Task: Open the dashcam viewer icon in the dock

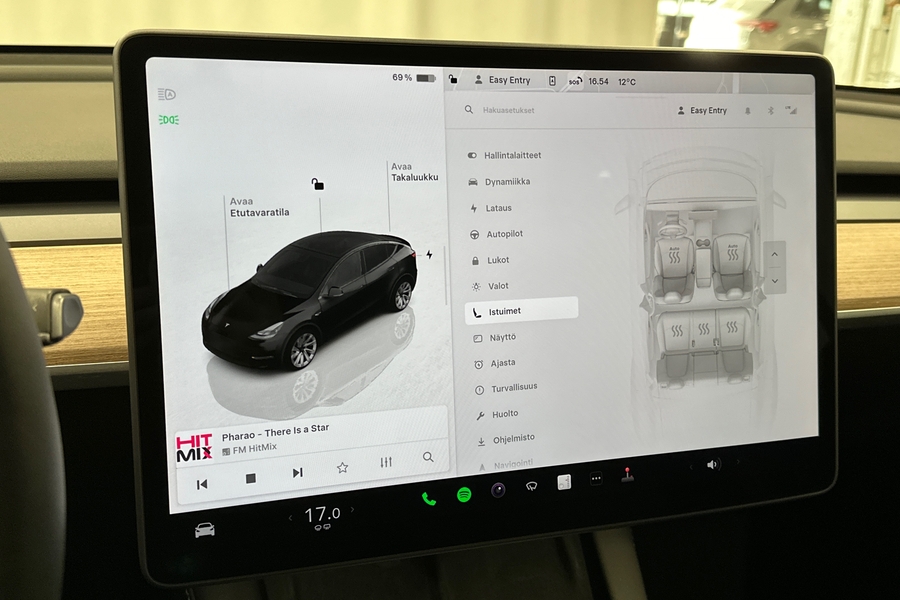Action: [x=498, y=489]
